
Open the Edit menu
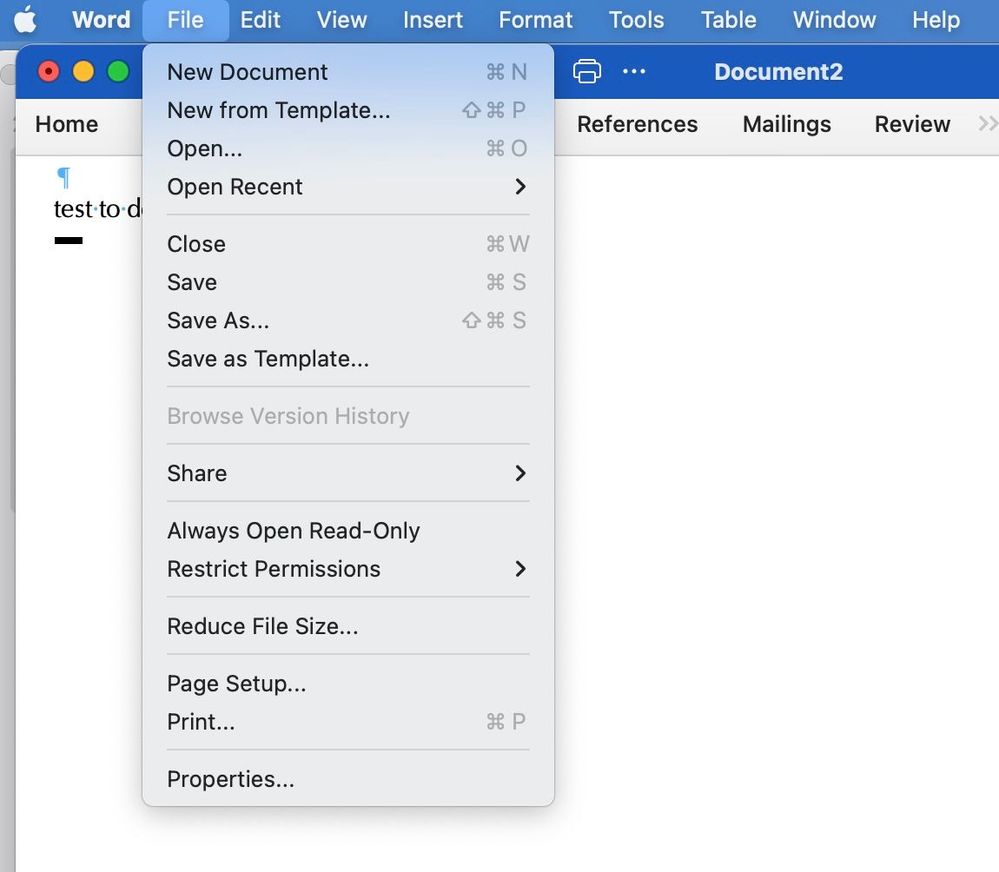click(x=260, y=20)
